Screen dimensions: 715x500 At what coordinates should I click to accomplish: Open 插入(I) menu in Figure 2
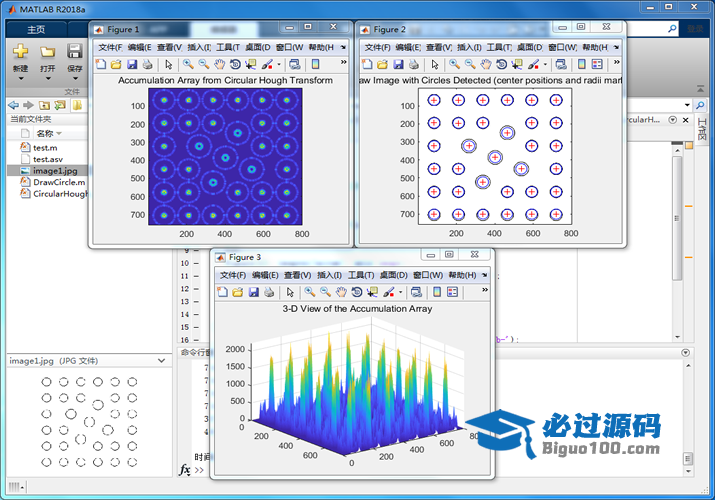point(469,47)
